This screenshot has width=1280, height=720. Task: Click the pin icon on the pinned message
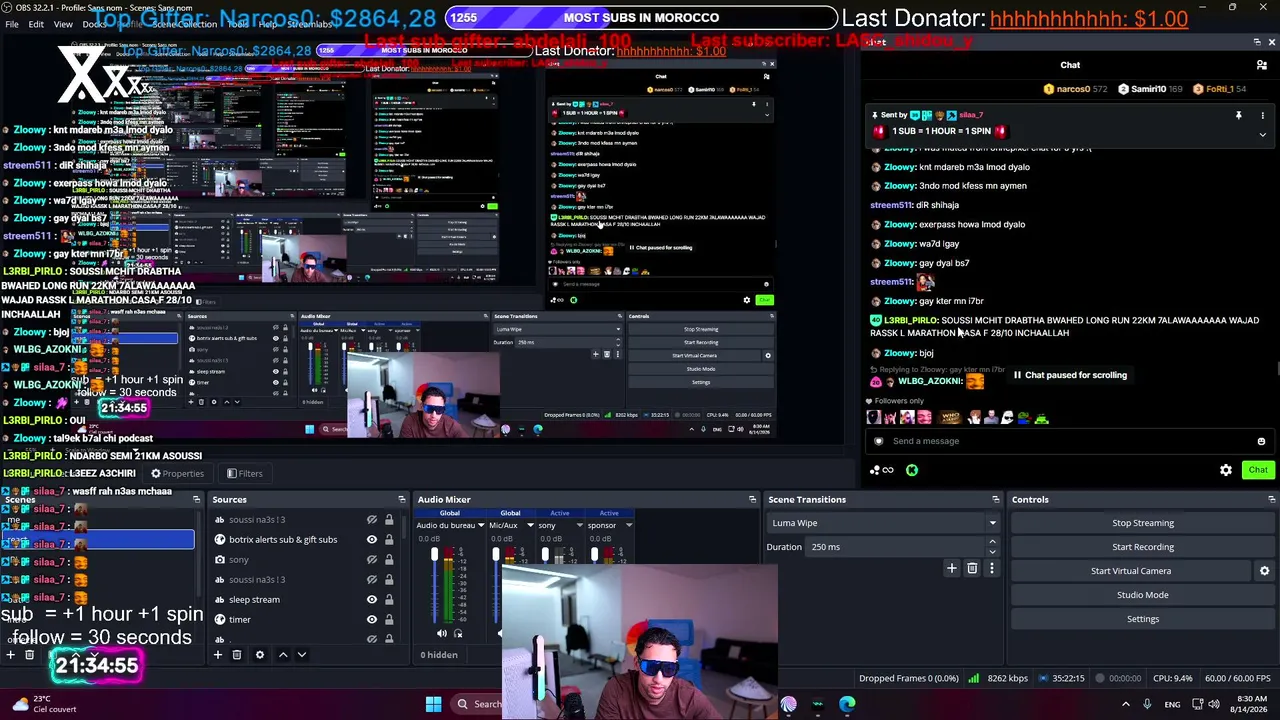[1238, 116]
